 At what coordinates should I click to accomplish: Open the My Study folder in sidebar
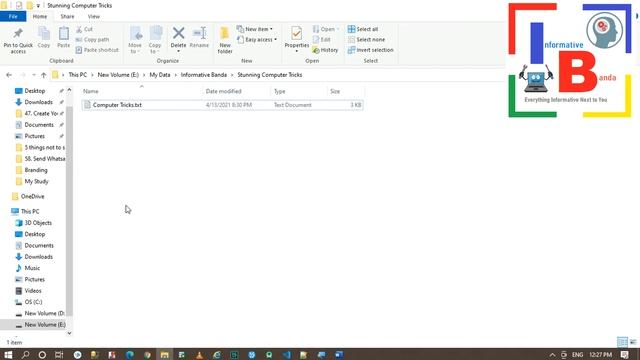tap(36, 181)
